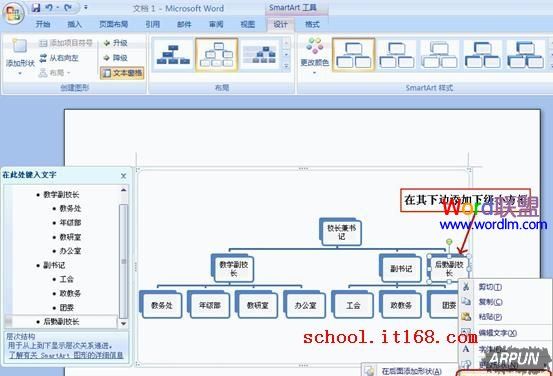This screenshot has height=376, width=553.
Task: Click text pane scrollbar up arrow
Action: click(x=123, y=190)
